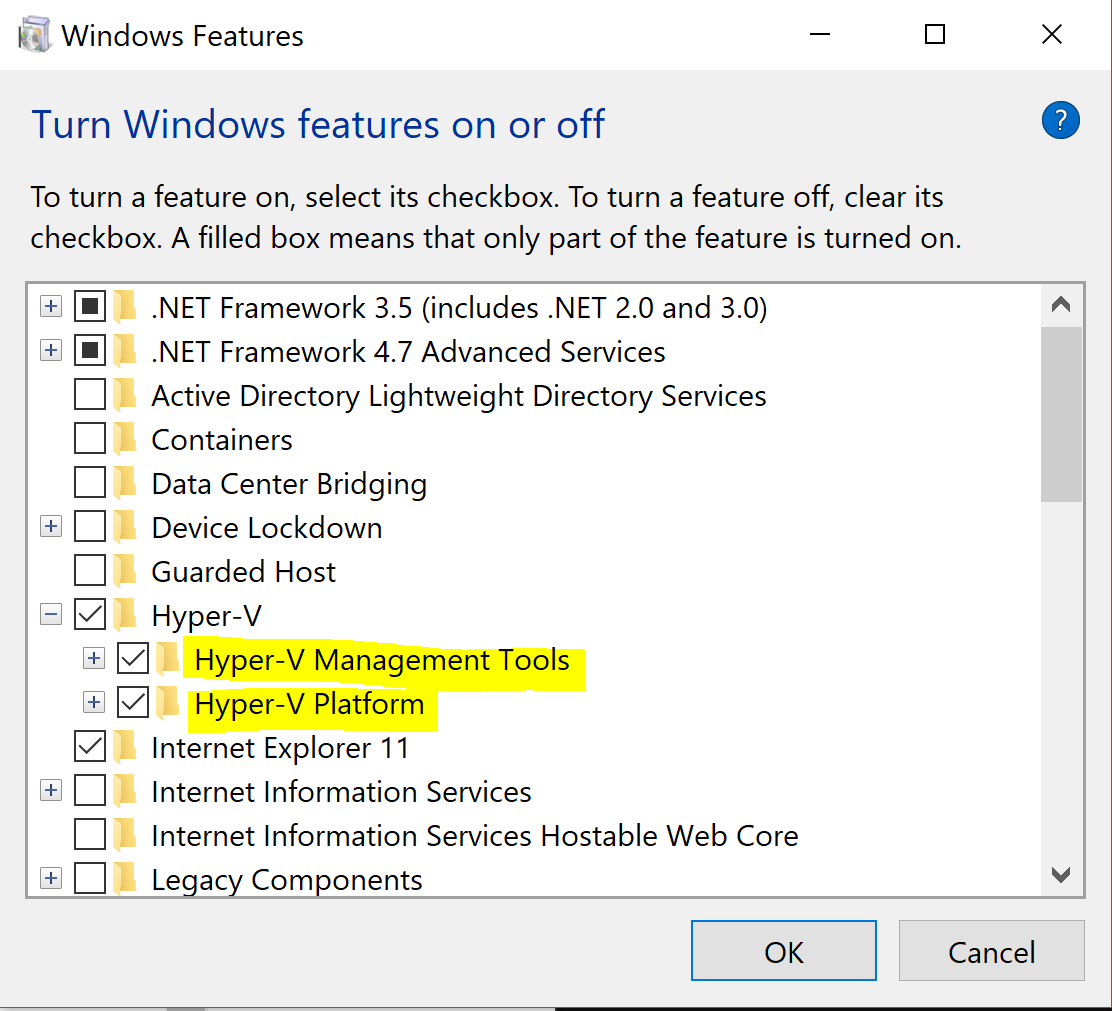Uncheck the Hyper-V Platform checkbox
Screen dimensions: 1112x1011
pos(133,702)
